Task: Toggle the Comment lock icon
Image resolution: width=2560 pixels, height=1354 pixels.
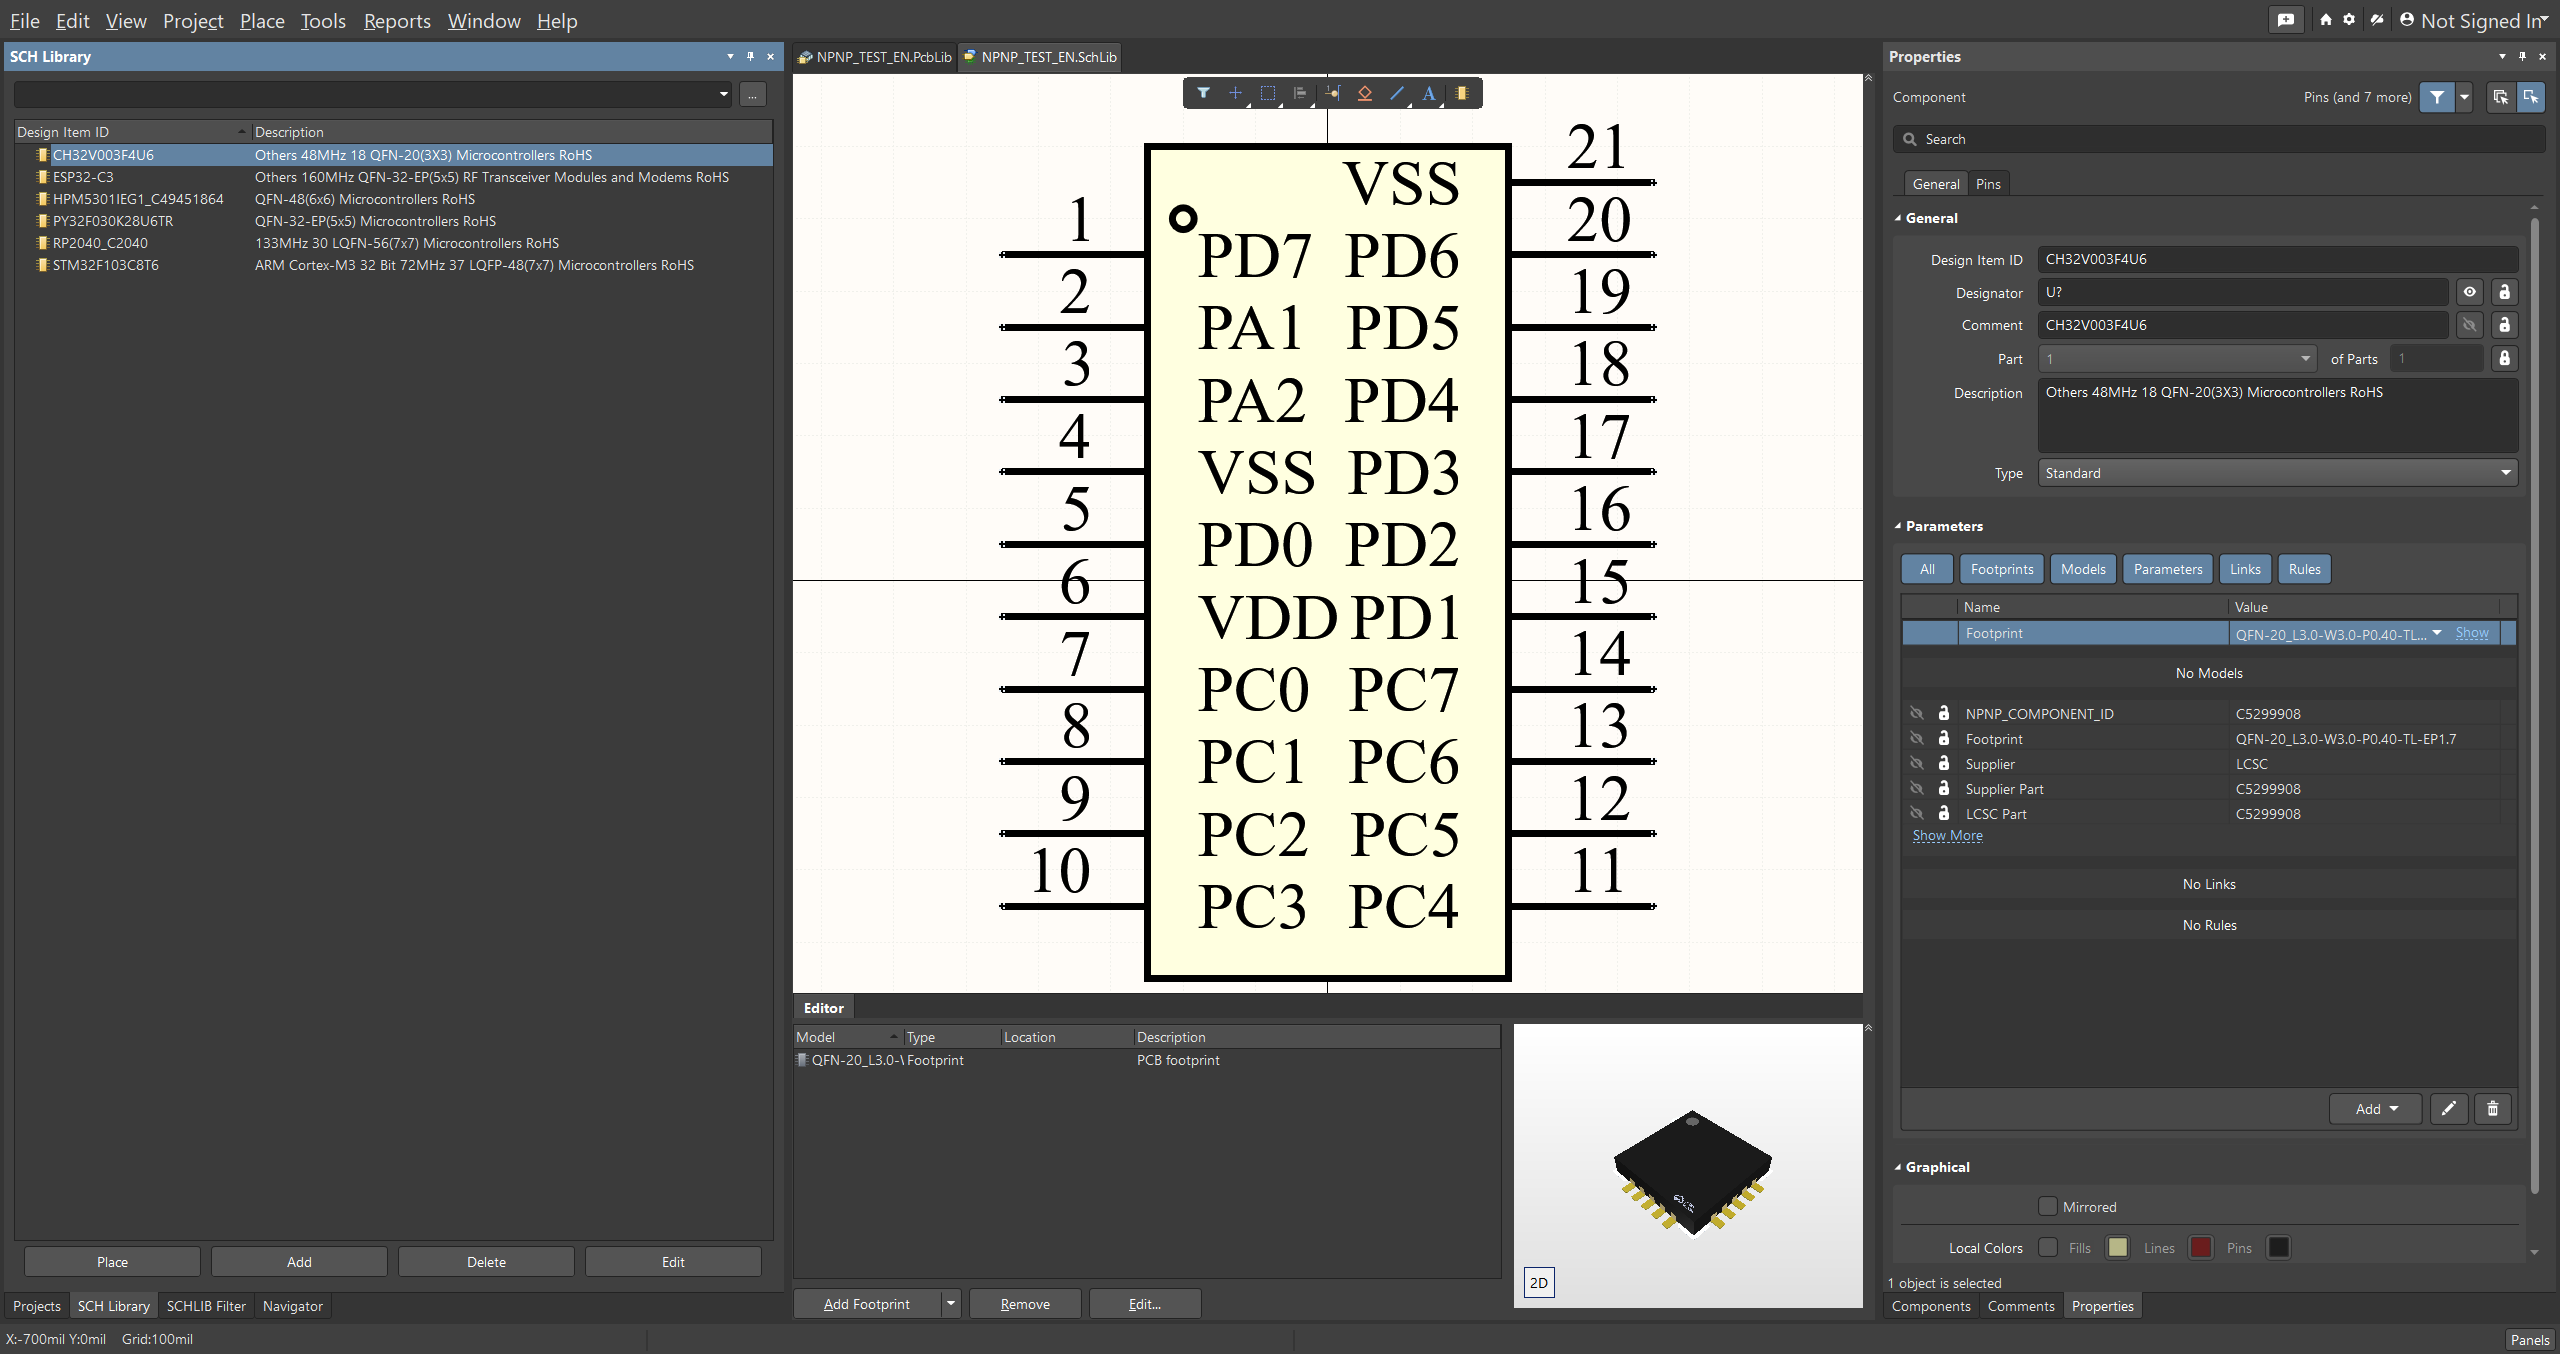Action: pyautogui.click(x=2504, y=325)
